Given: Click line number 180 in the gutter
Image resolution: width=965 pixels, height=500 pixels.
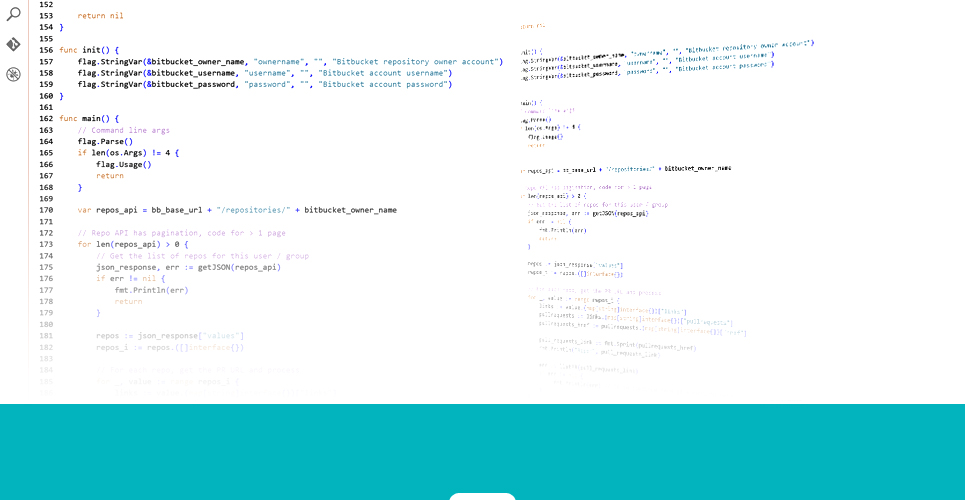Looking at the screenshot, I should coord(46,325).
